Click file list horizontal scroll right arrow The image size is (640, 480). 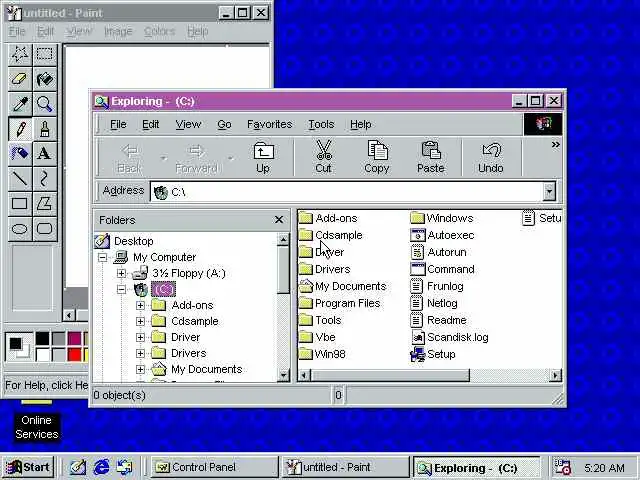point(556,375)
